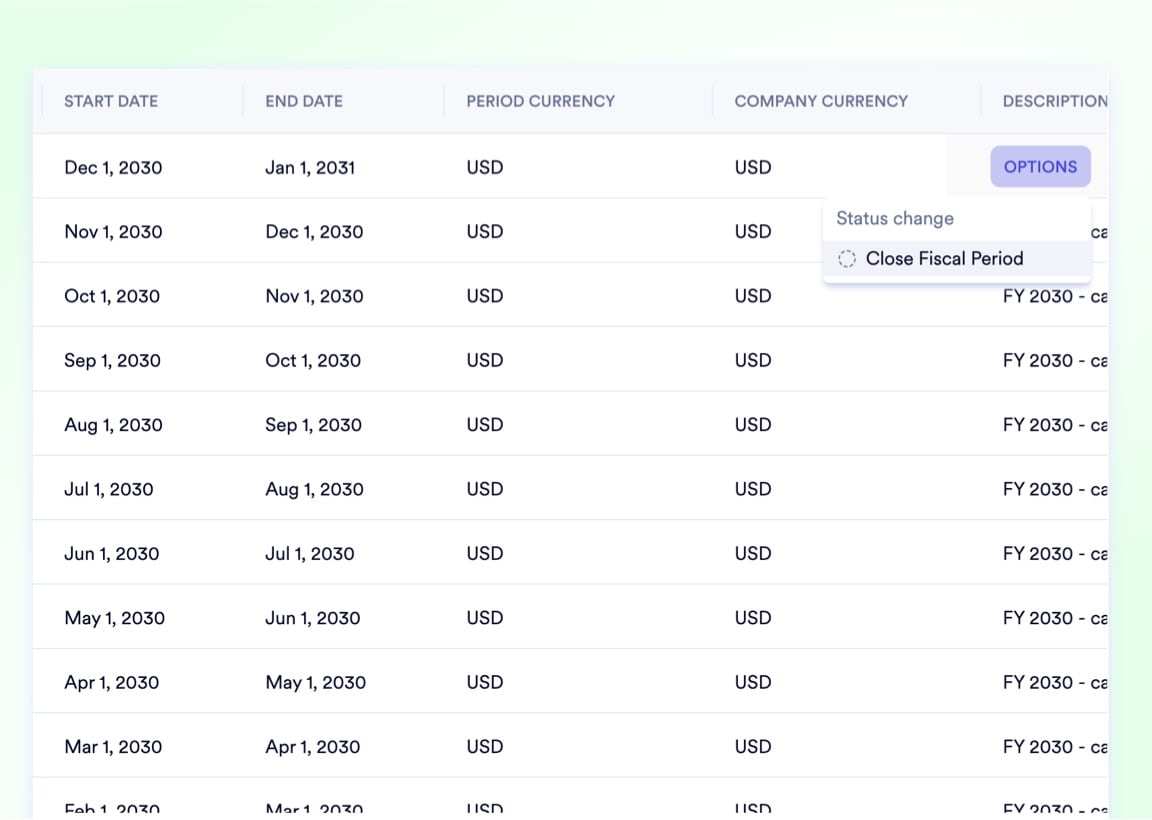Click the dashed circle icon beside Close Fiscal Period

point(847,259)
